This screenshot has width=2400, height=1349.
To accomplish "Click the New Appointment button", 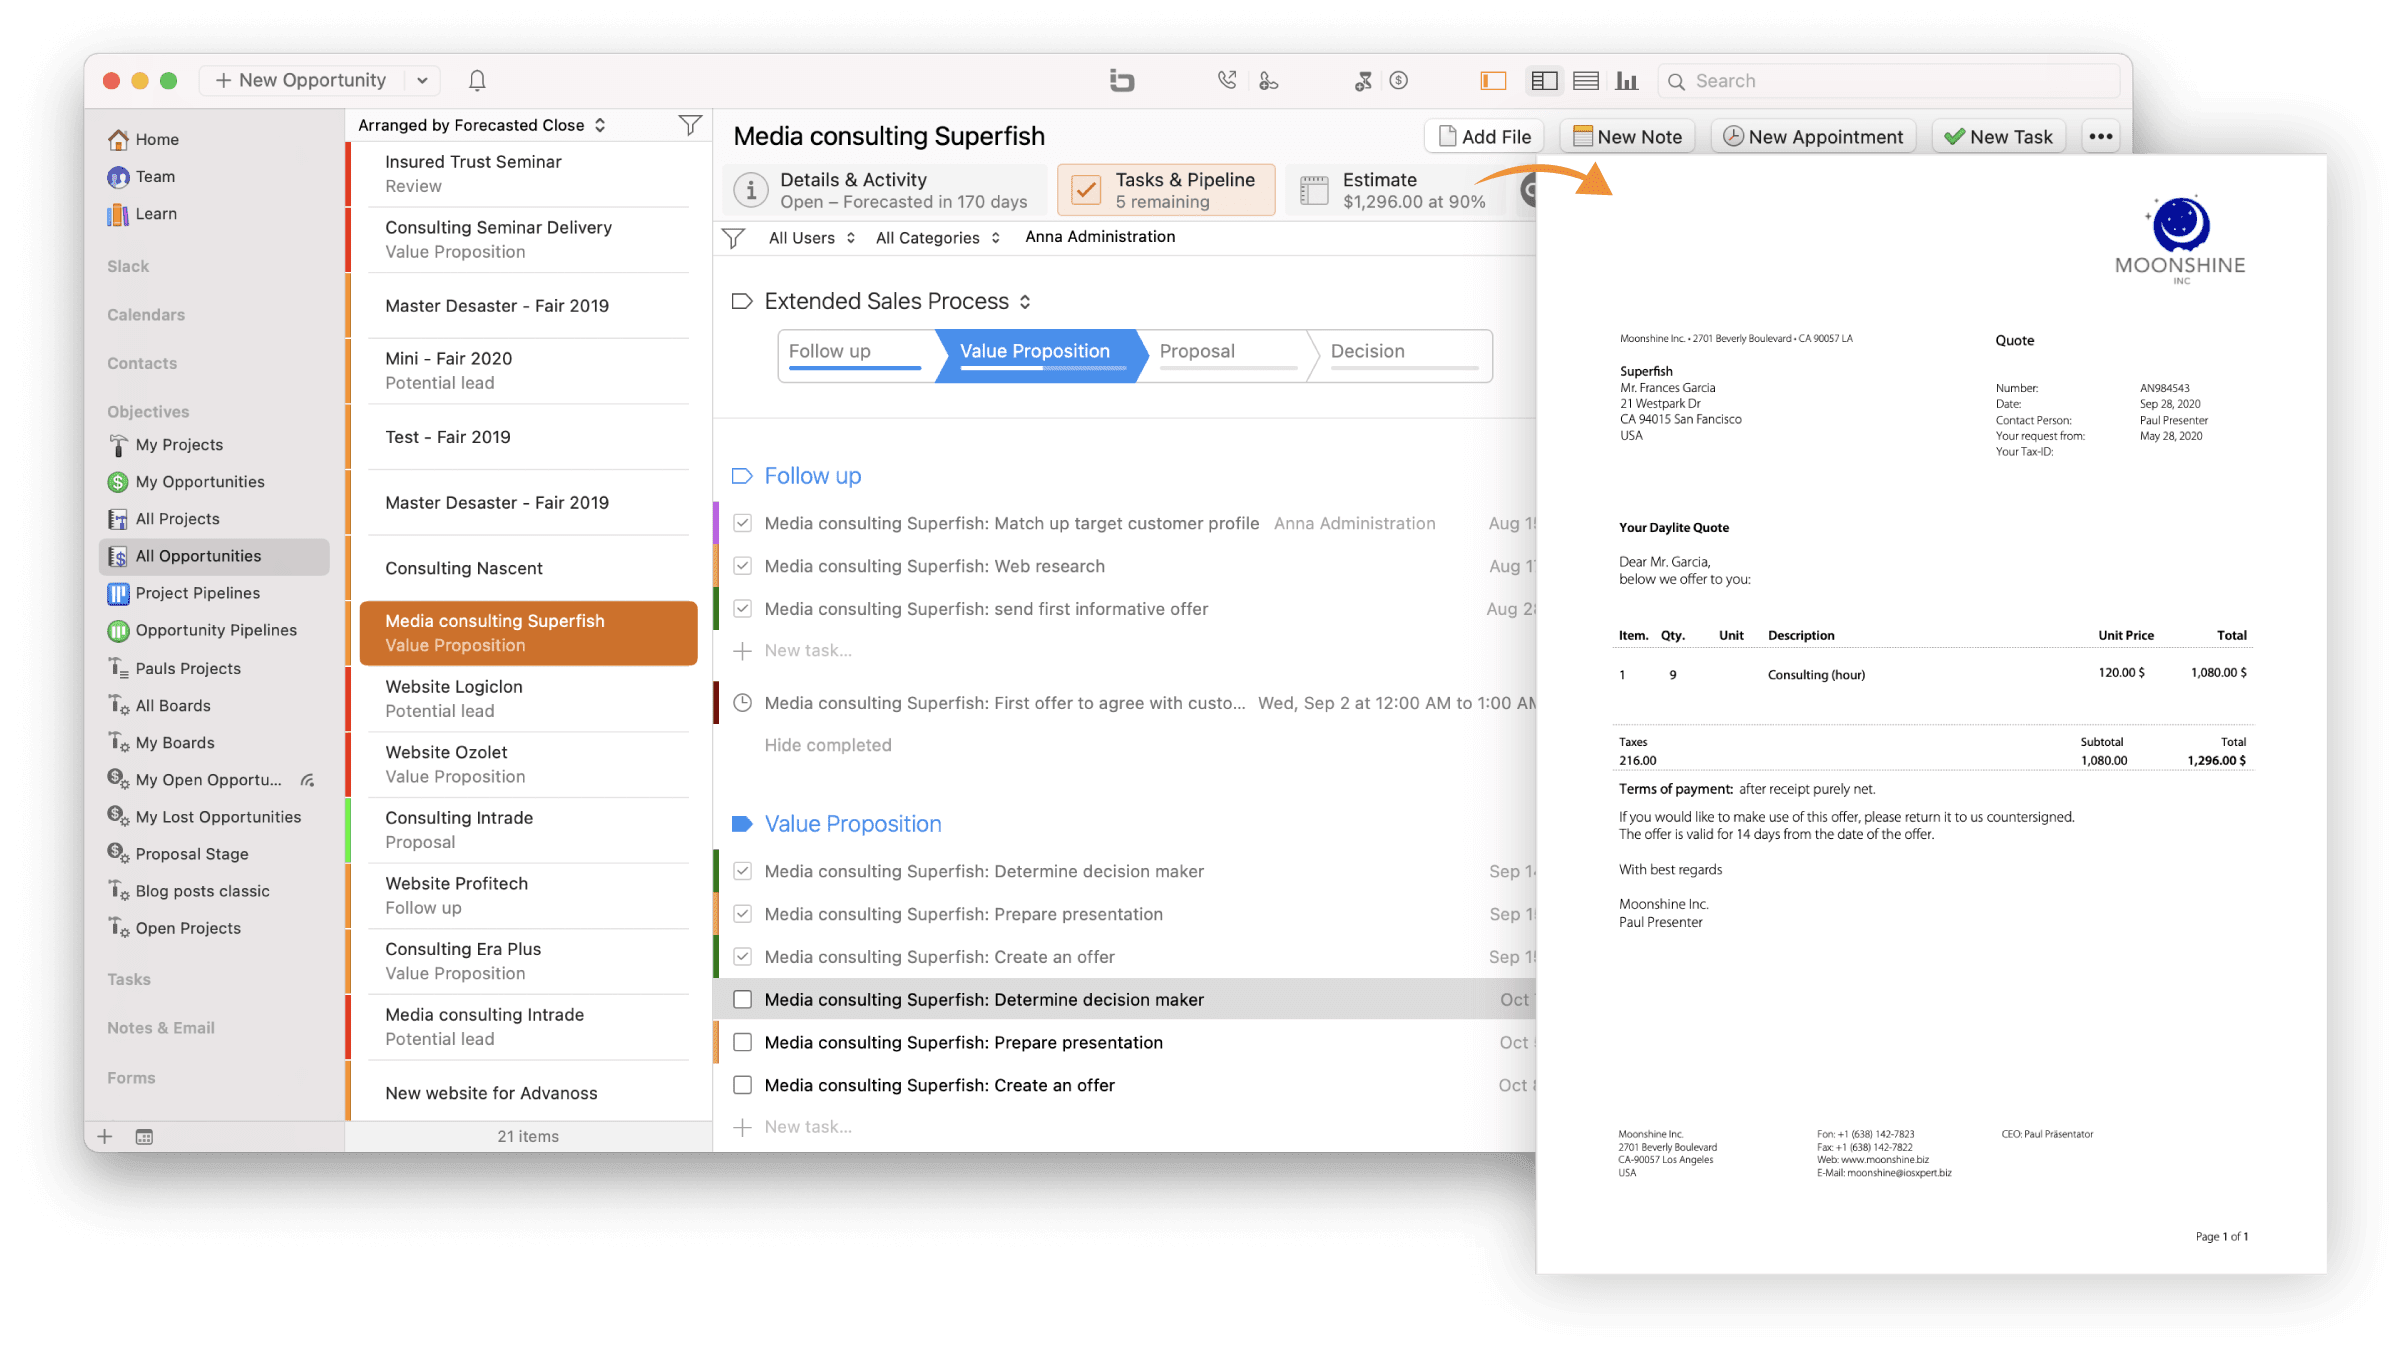I will 1812,137.
